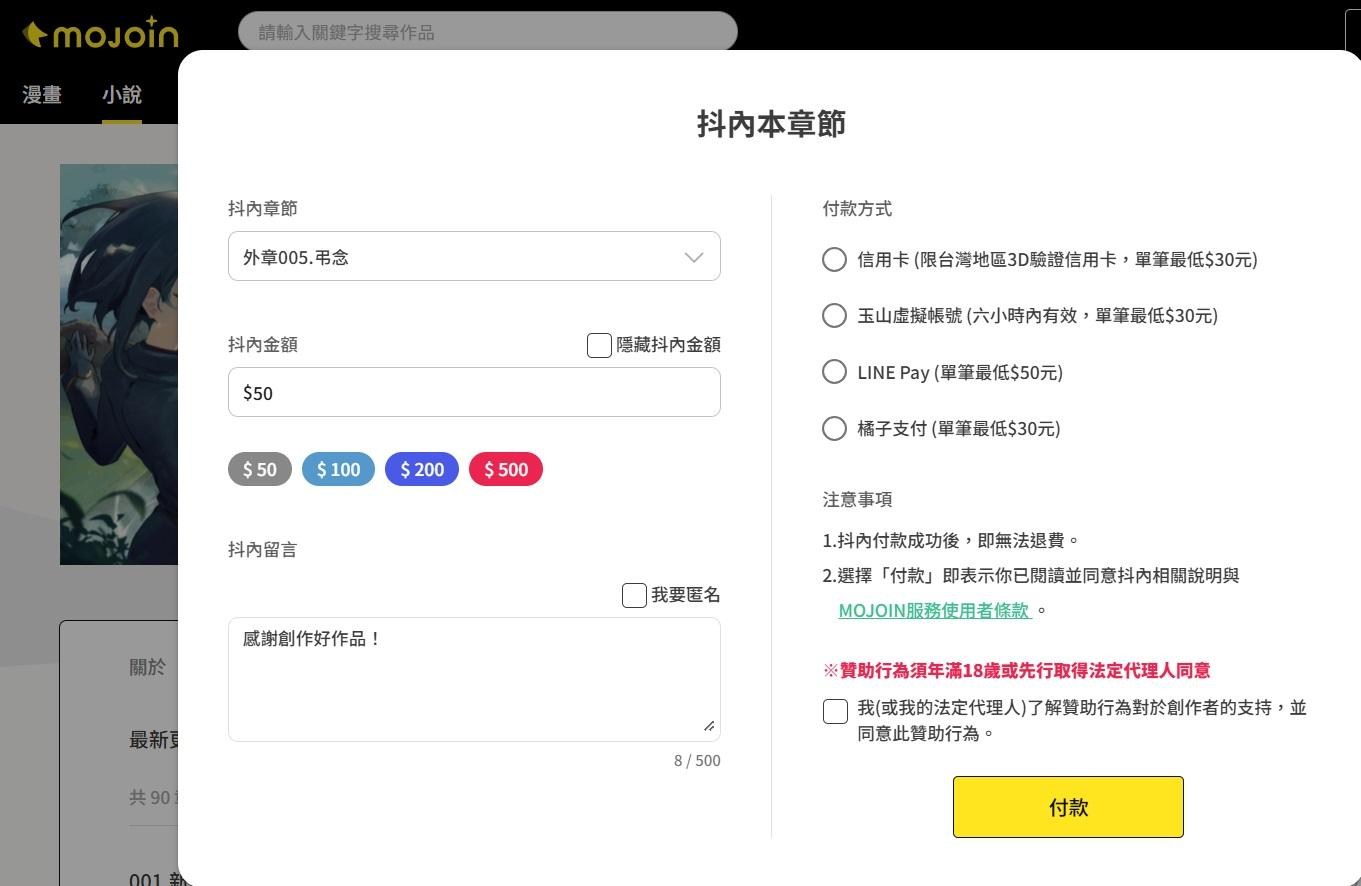Image resolution: width=1361 pixels, height=886 pixels.
Task: Choose E.SUN virtual account payment option
Action: click(x=834, y=316)
